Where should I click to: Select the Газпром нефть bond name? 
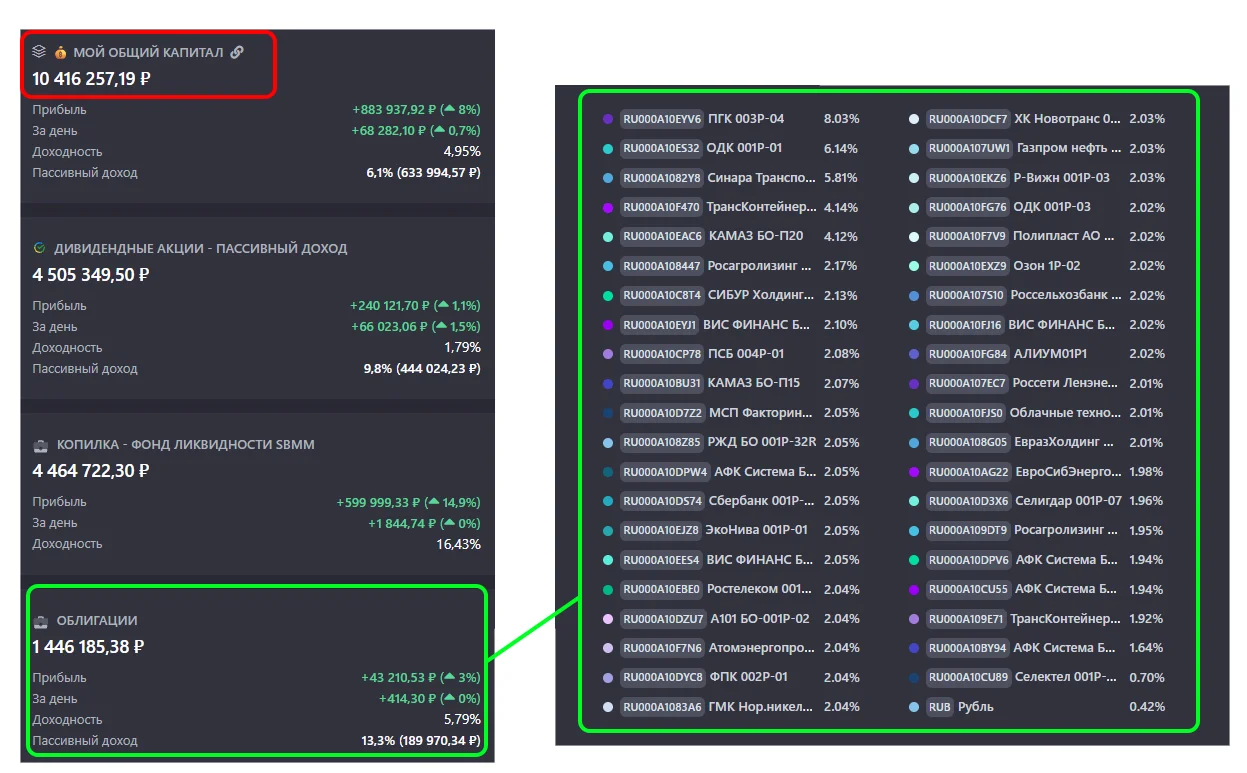pos(1069,148)
